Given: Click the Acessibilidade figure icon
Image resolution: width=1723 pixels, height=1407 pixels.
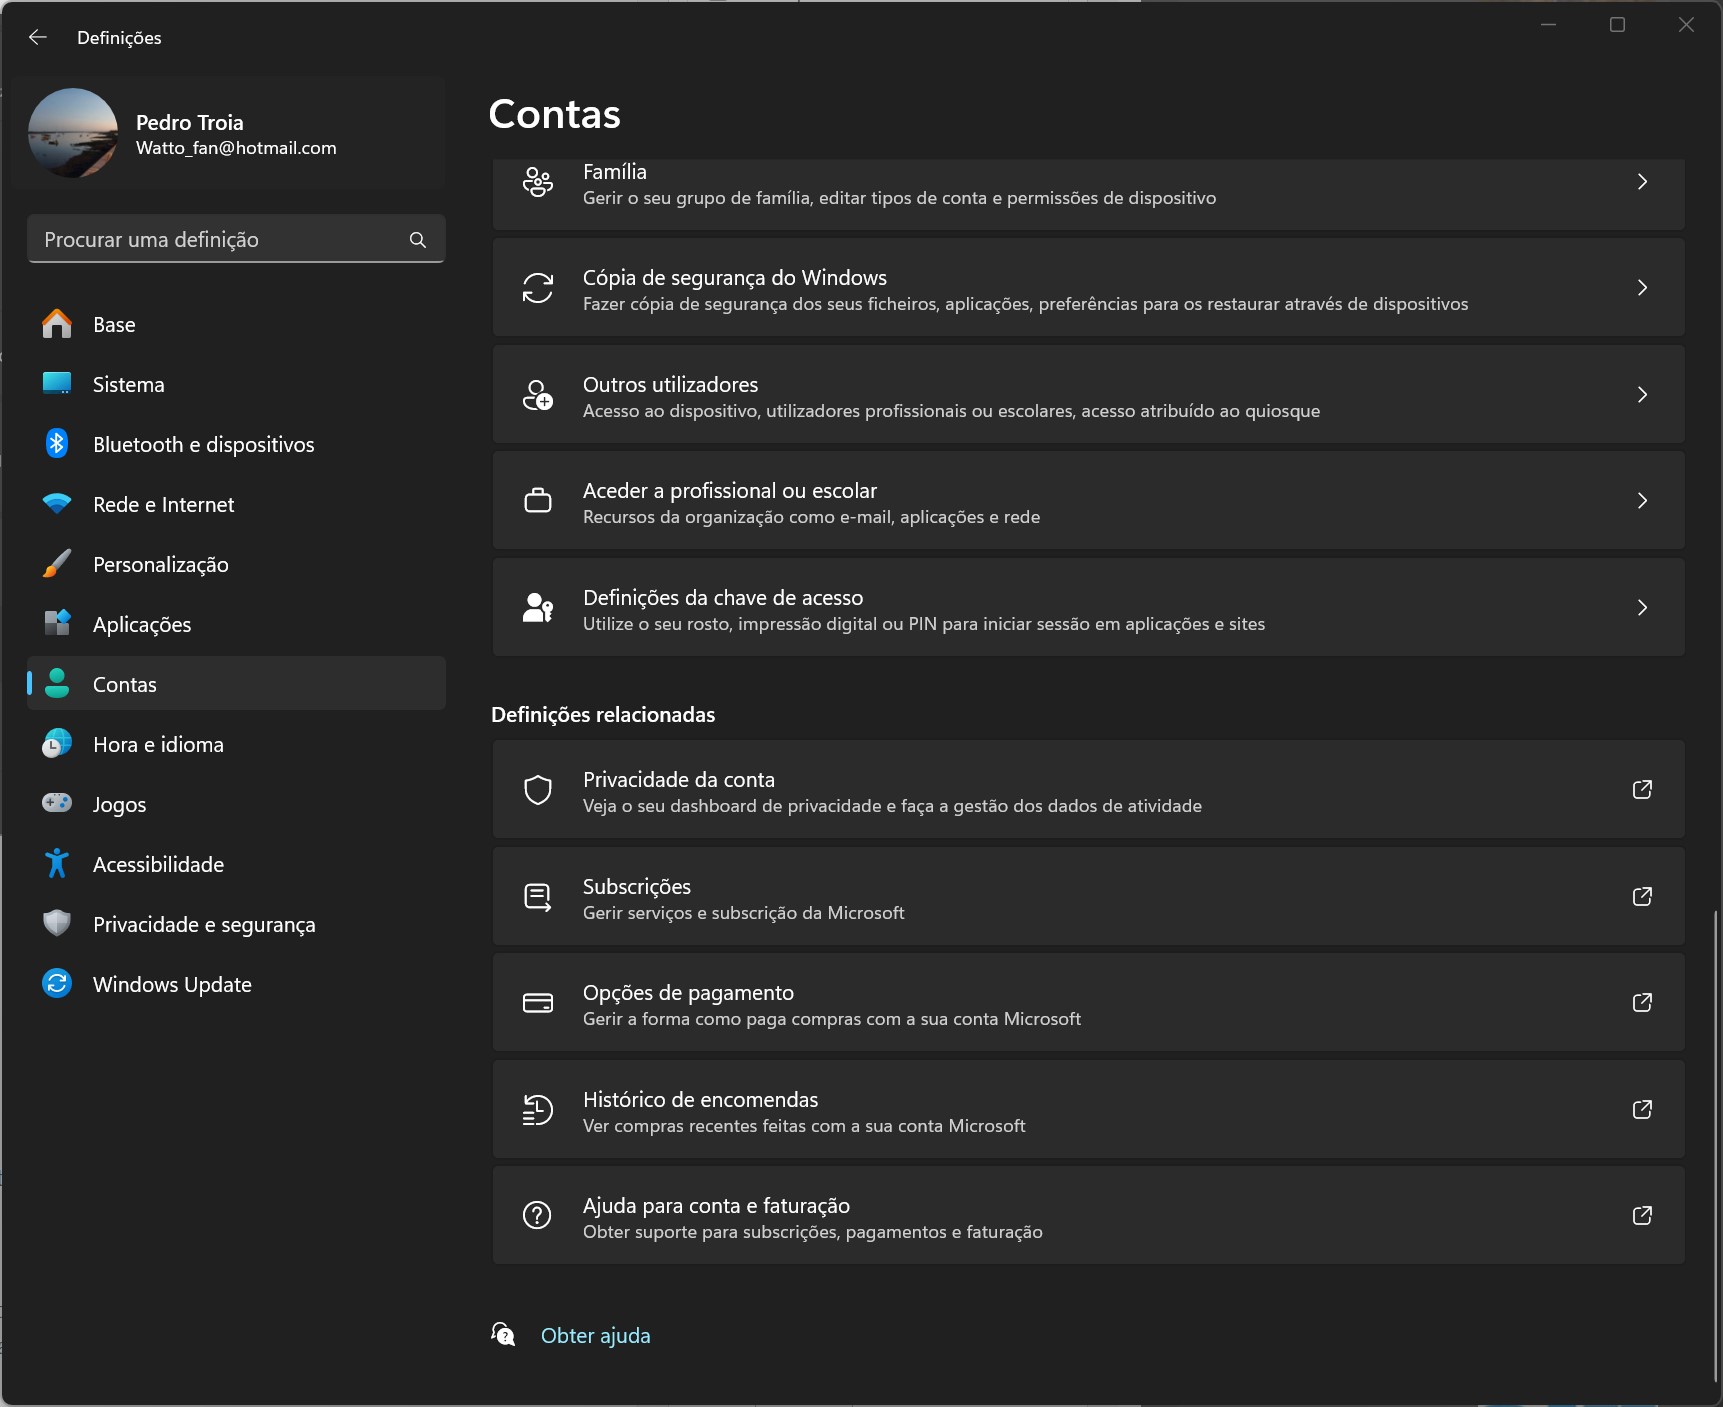Looking at the screenshot, I should tap(57, 864).
